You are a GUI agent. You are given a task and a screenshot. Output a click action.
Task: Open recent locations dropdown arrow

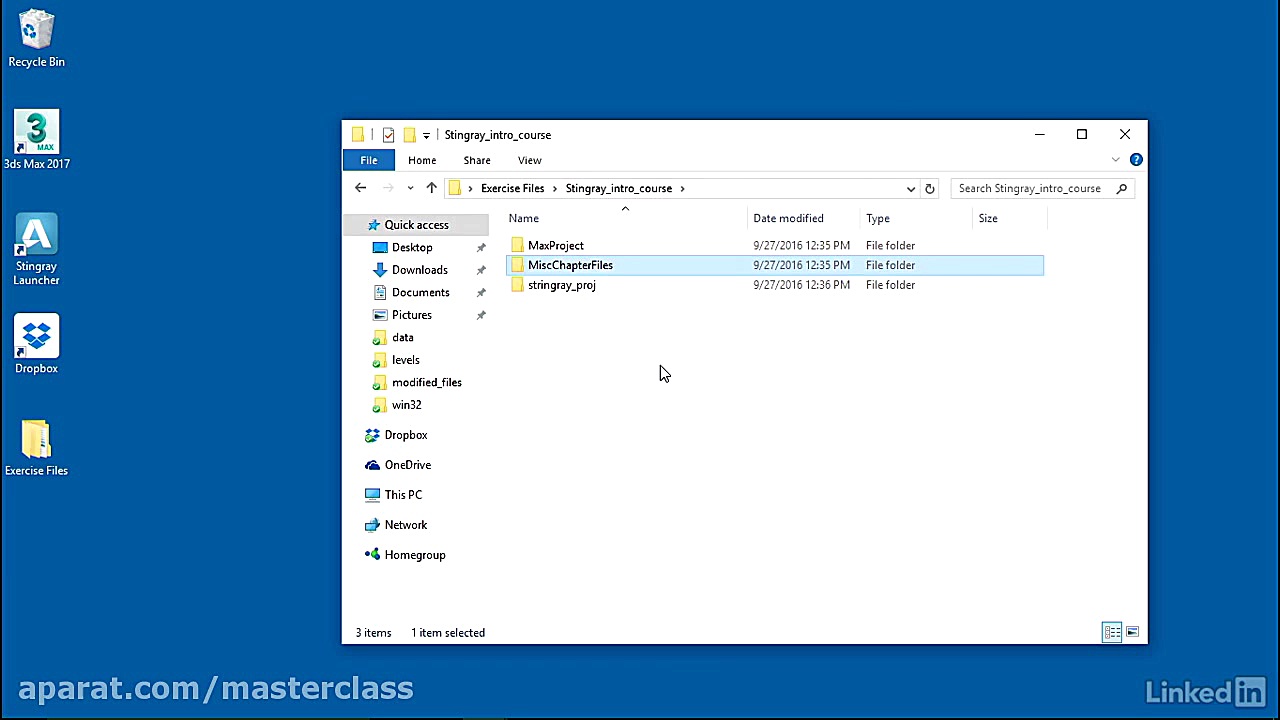tap(410, 188)
